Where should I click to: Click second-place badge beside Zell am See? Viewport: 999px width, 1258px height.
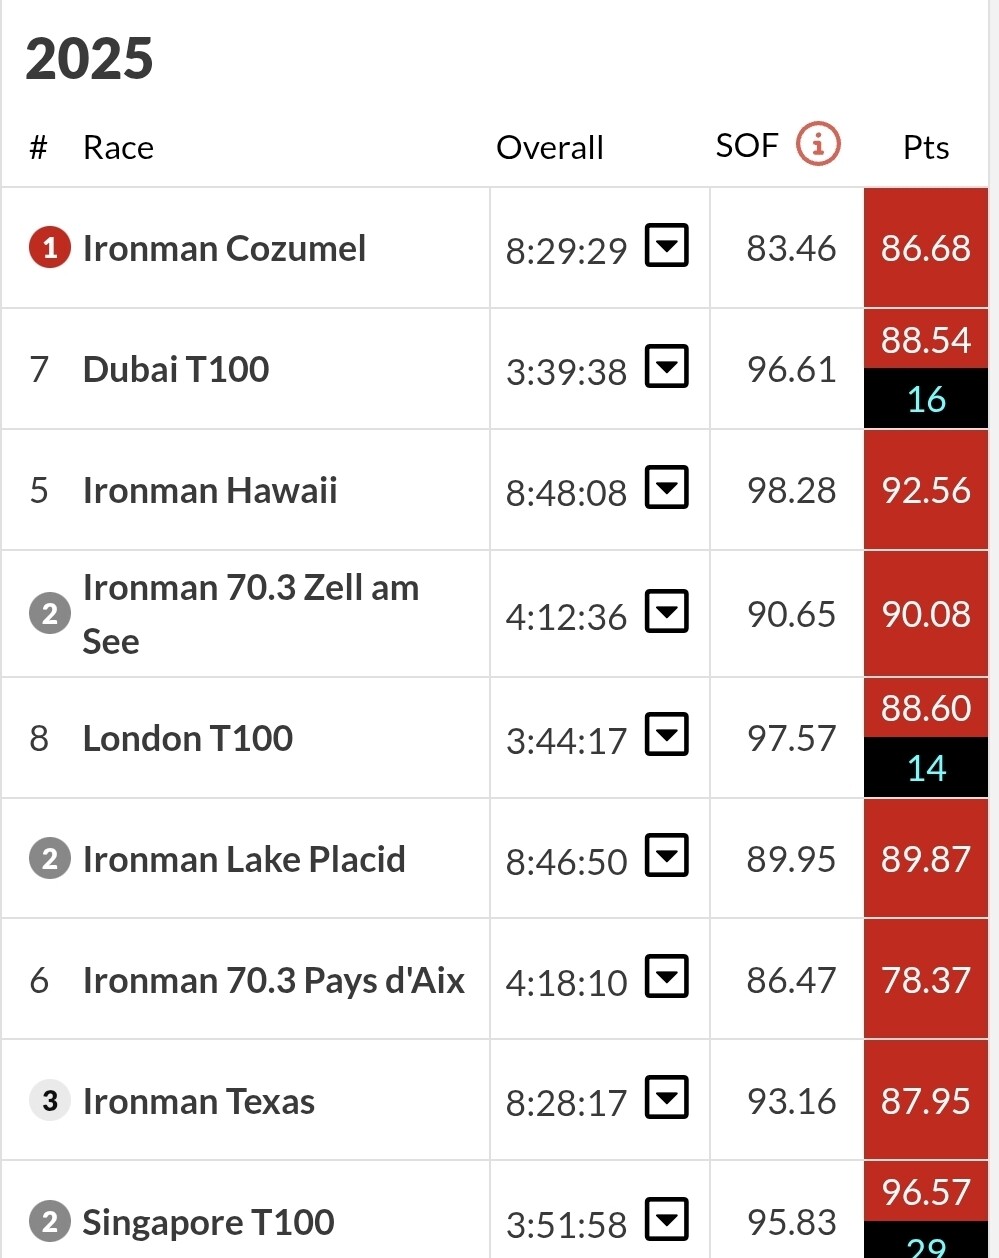click(x=50, y=613)
